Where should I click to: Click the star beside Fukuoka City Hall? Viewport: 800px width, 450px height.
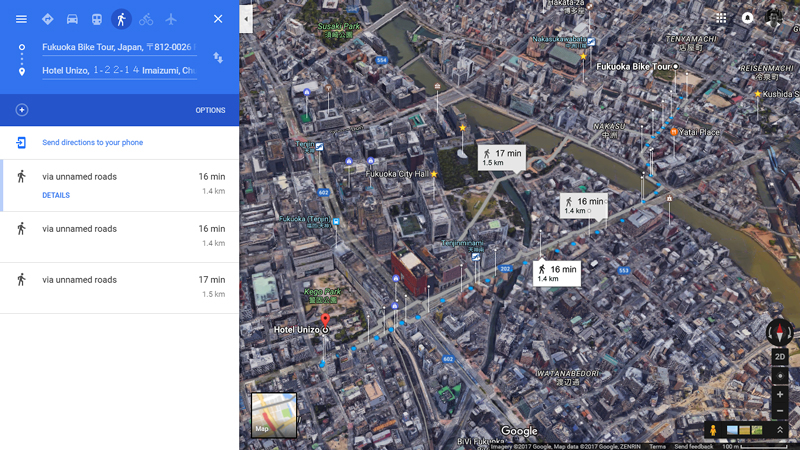[x=434, y=174]
